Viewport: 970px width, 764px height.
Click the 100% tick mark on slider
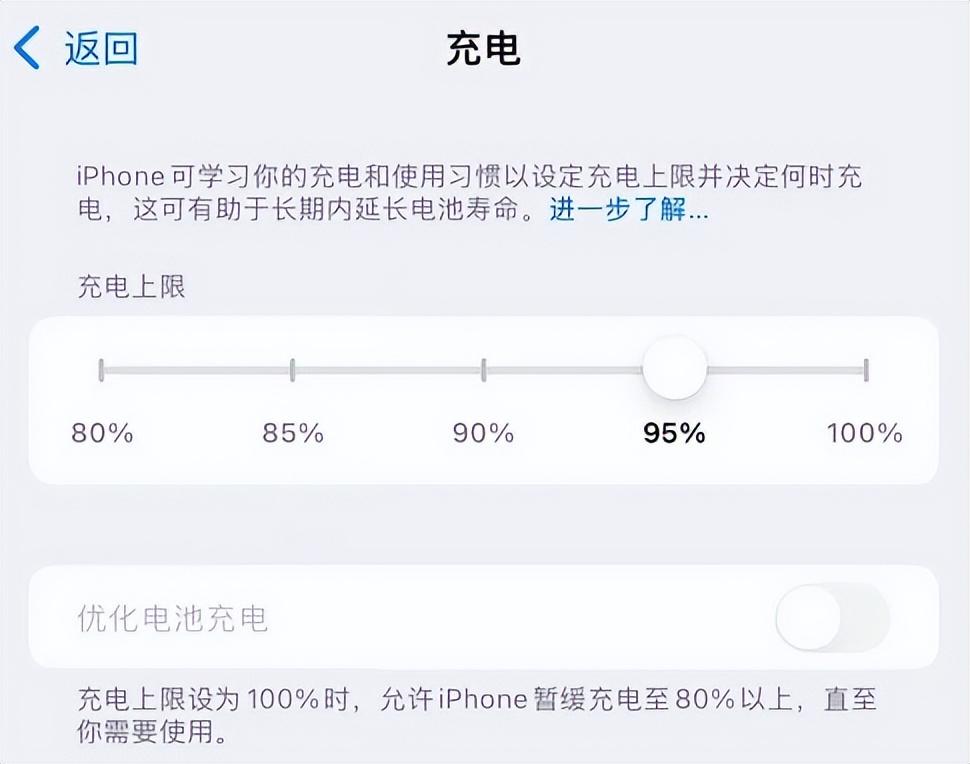point(866,370)
